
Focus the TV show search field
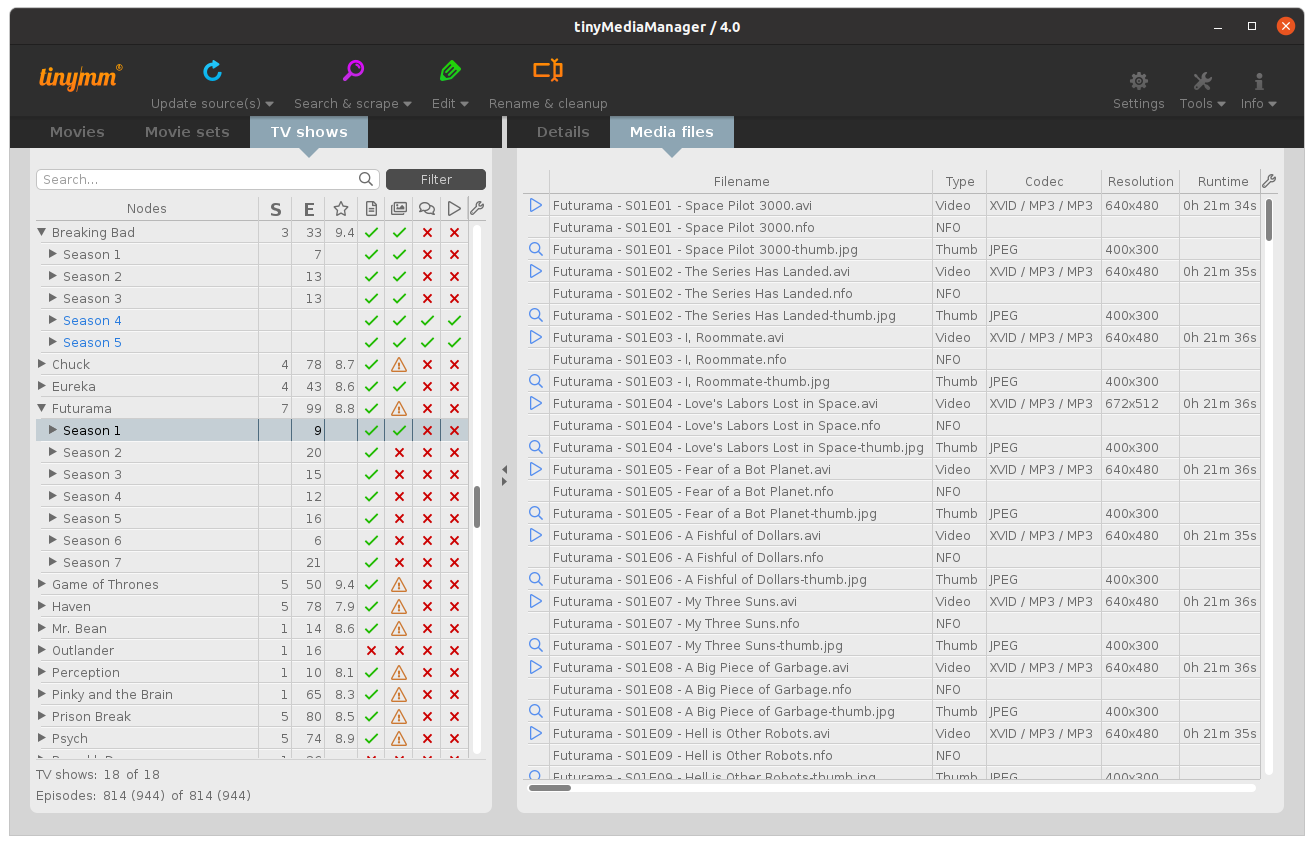point(198,179)
